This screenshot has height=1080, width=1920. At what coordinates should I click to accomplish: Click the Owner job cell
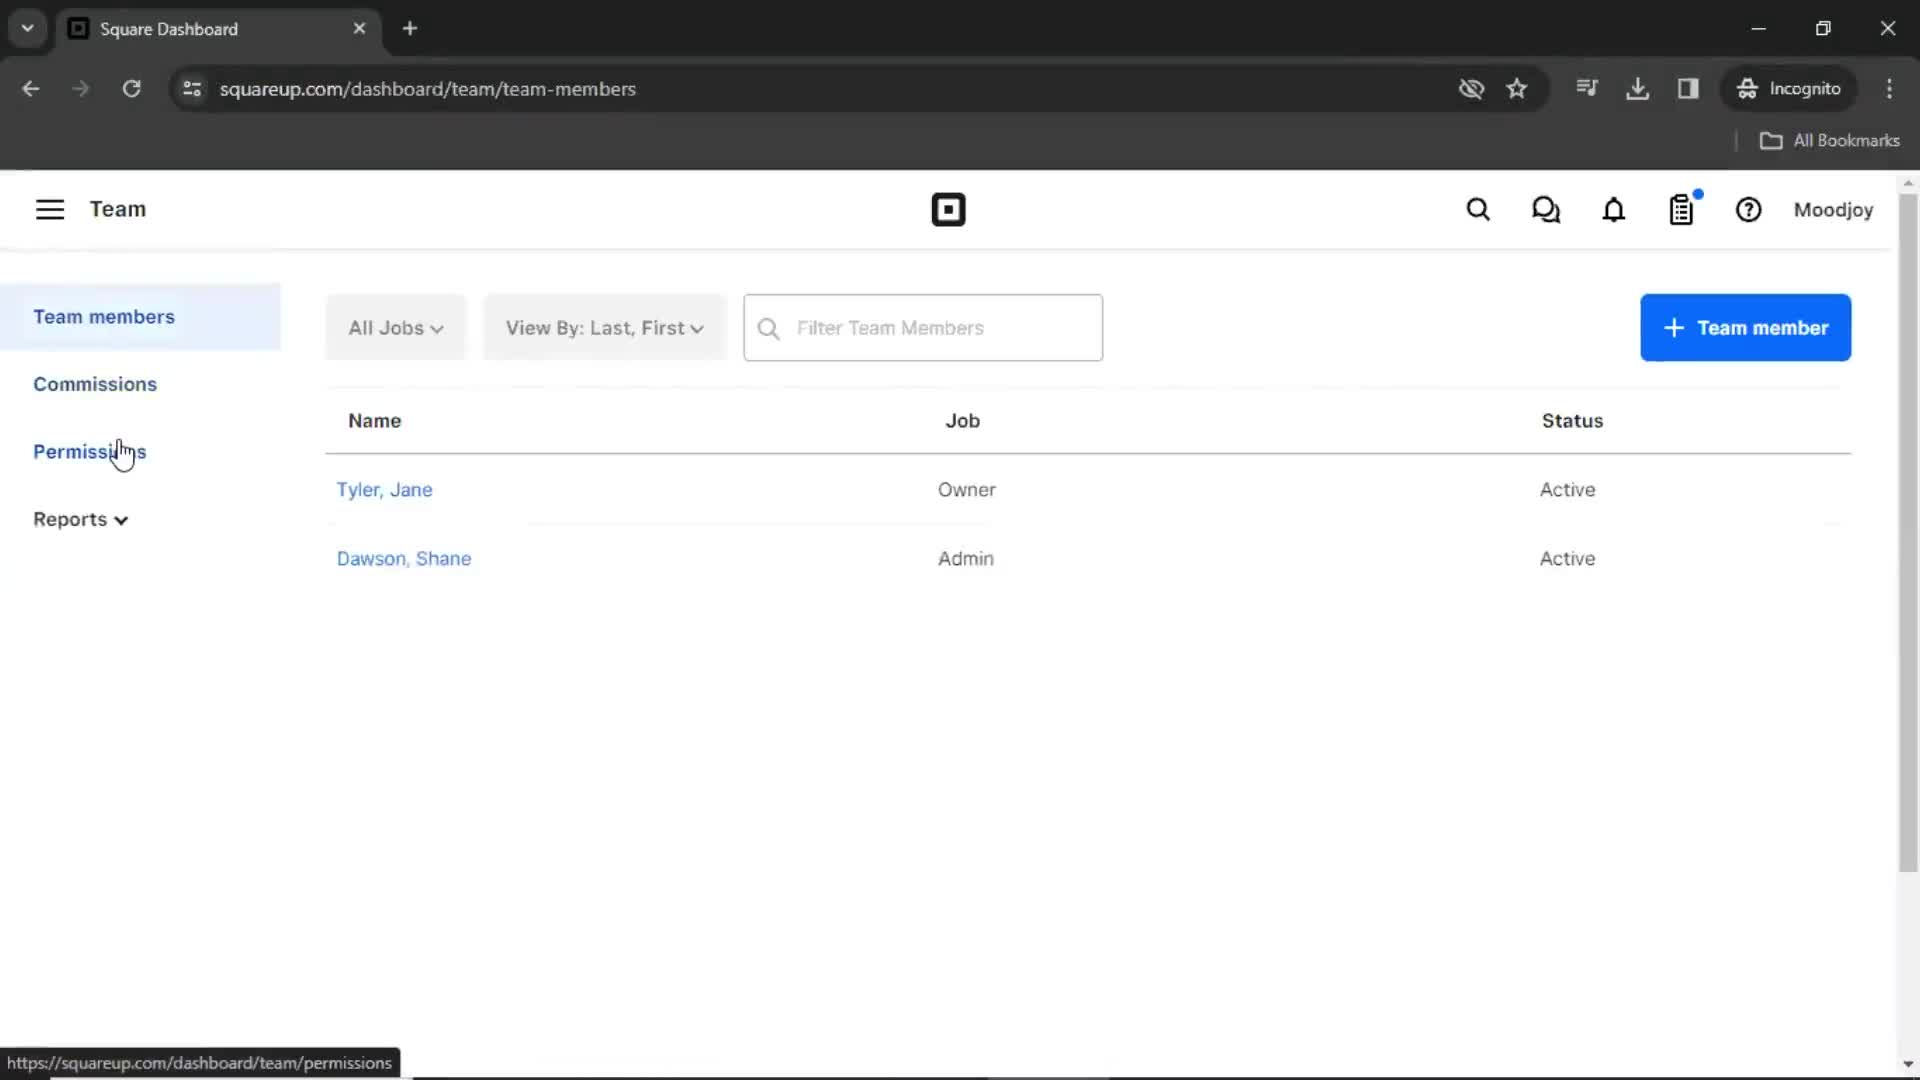coord(967,490)
